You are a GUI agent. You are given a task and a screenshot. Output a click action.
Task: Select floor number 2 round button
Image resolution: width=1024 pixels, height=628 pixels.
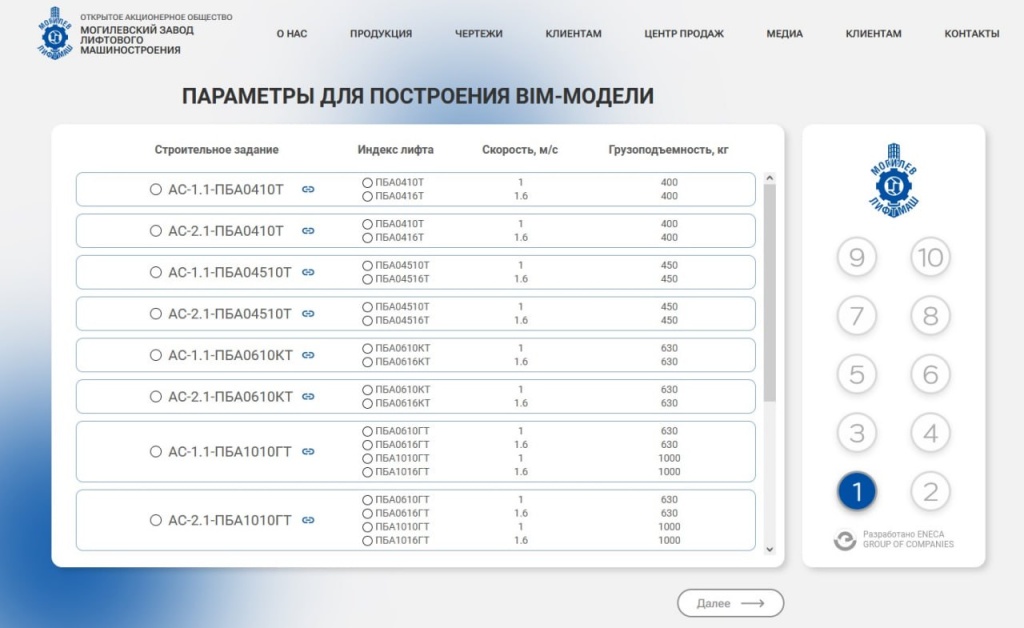pos(930,492)
